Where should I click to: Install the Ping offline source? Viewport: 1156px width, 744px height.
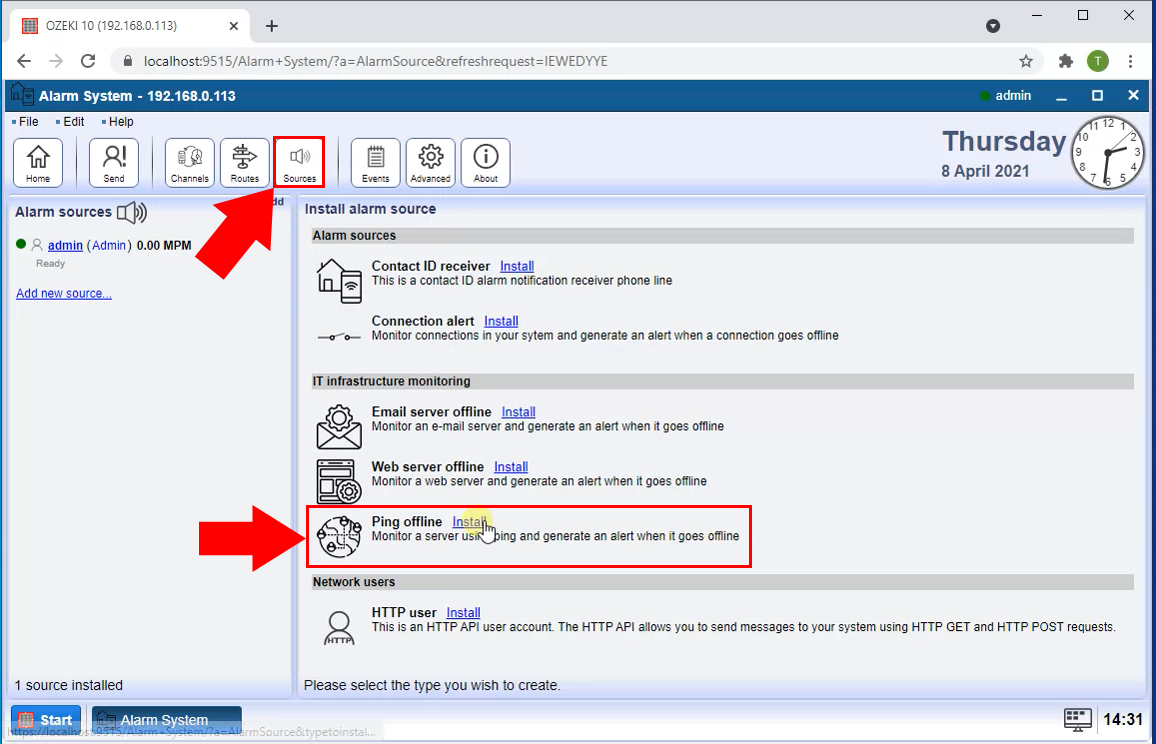[470, 522]
